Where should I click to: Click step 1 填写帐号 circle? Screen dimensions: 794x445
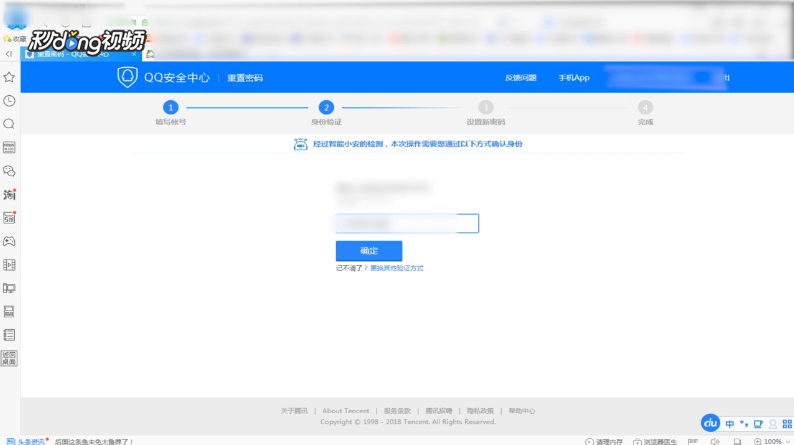(x=171, y=107)
